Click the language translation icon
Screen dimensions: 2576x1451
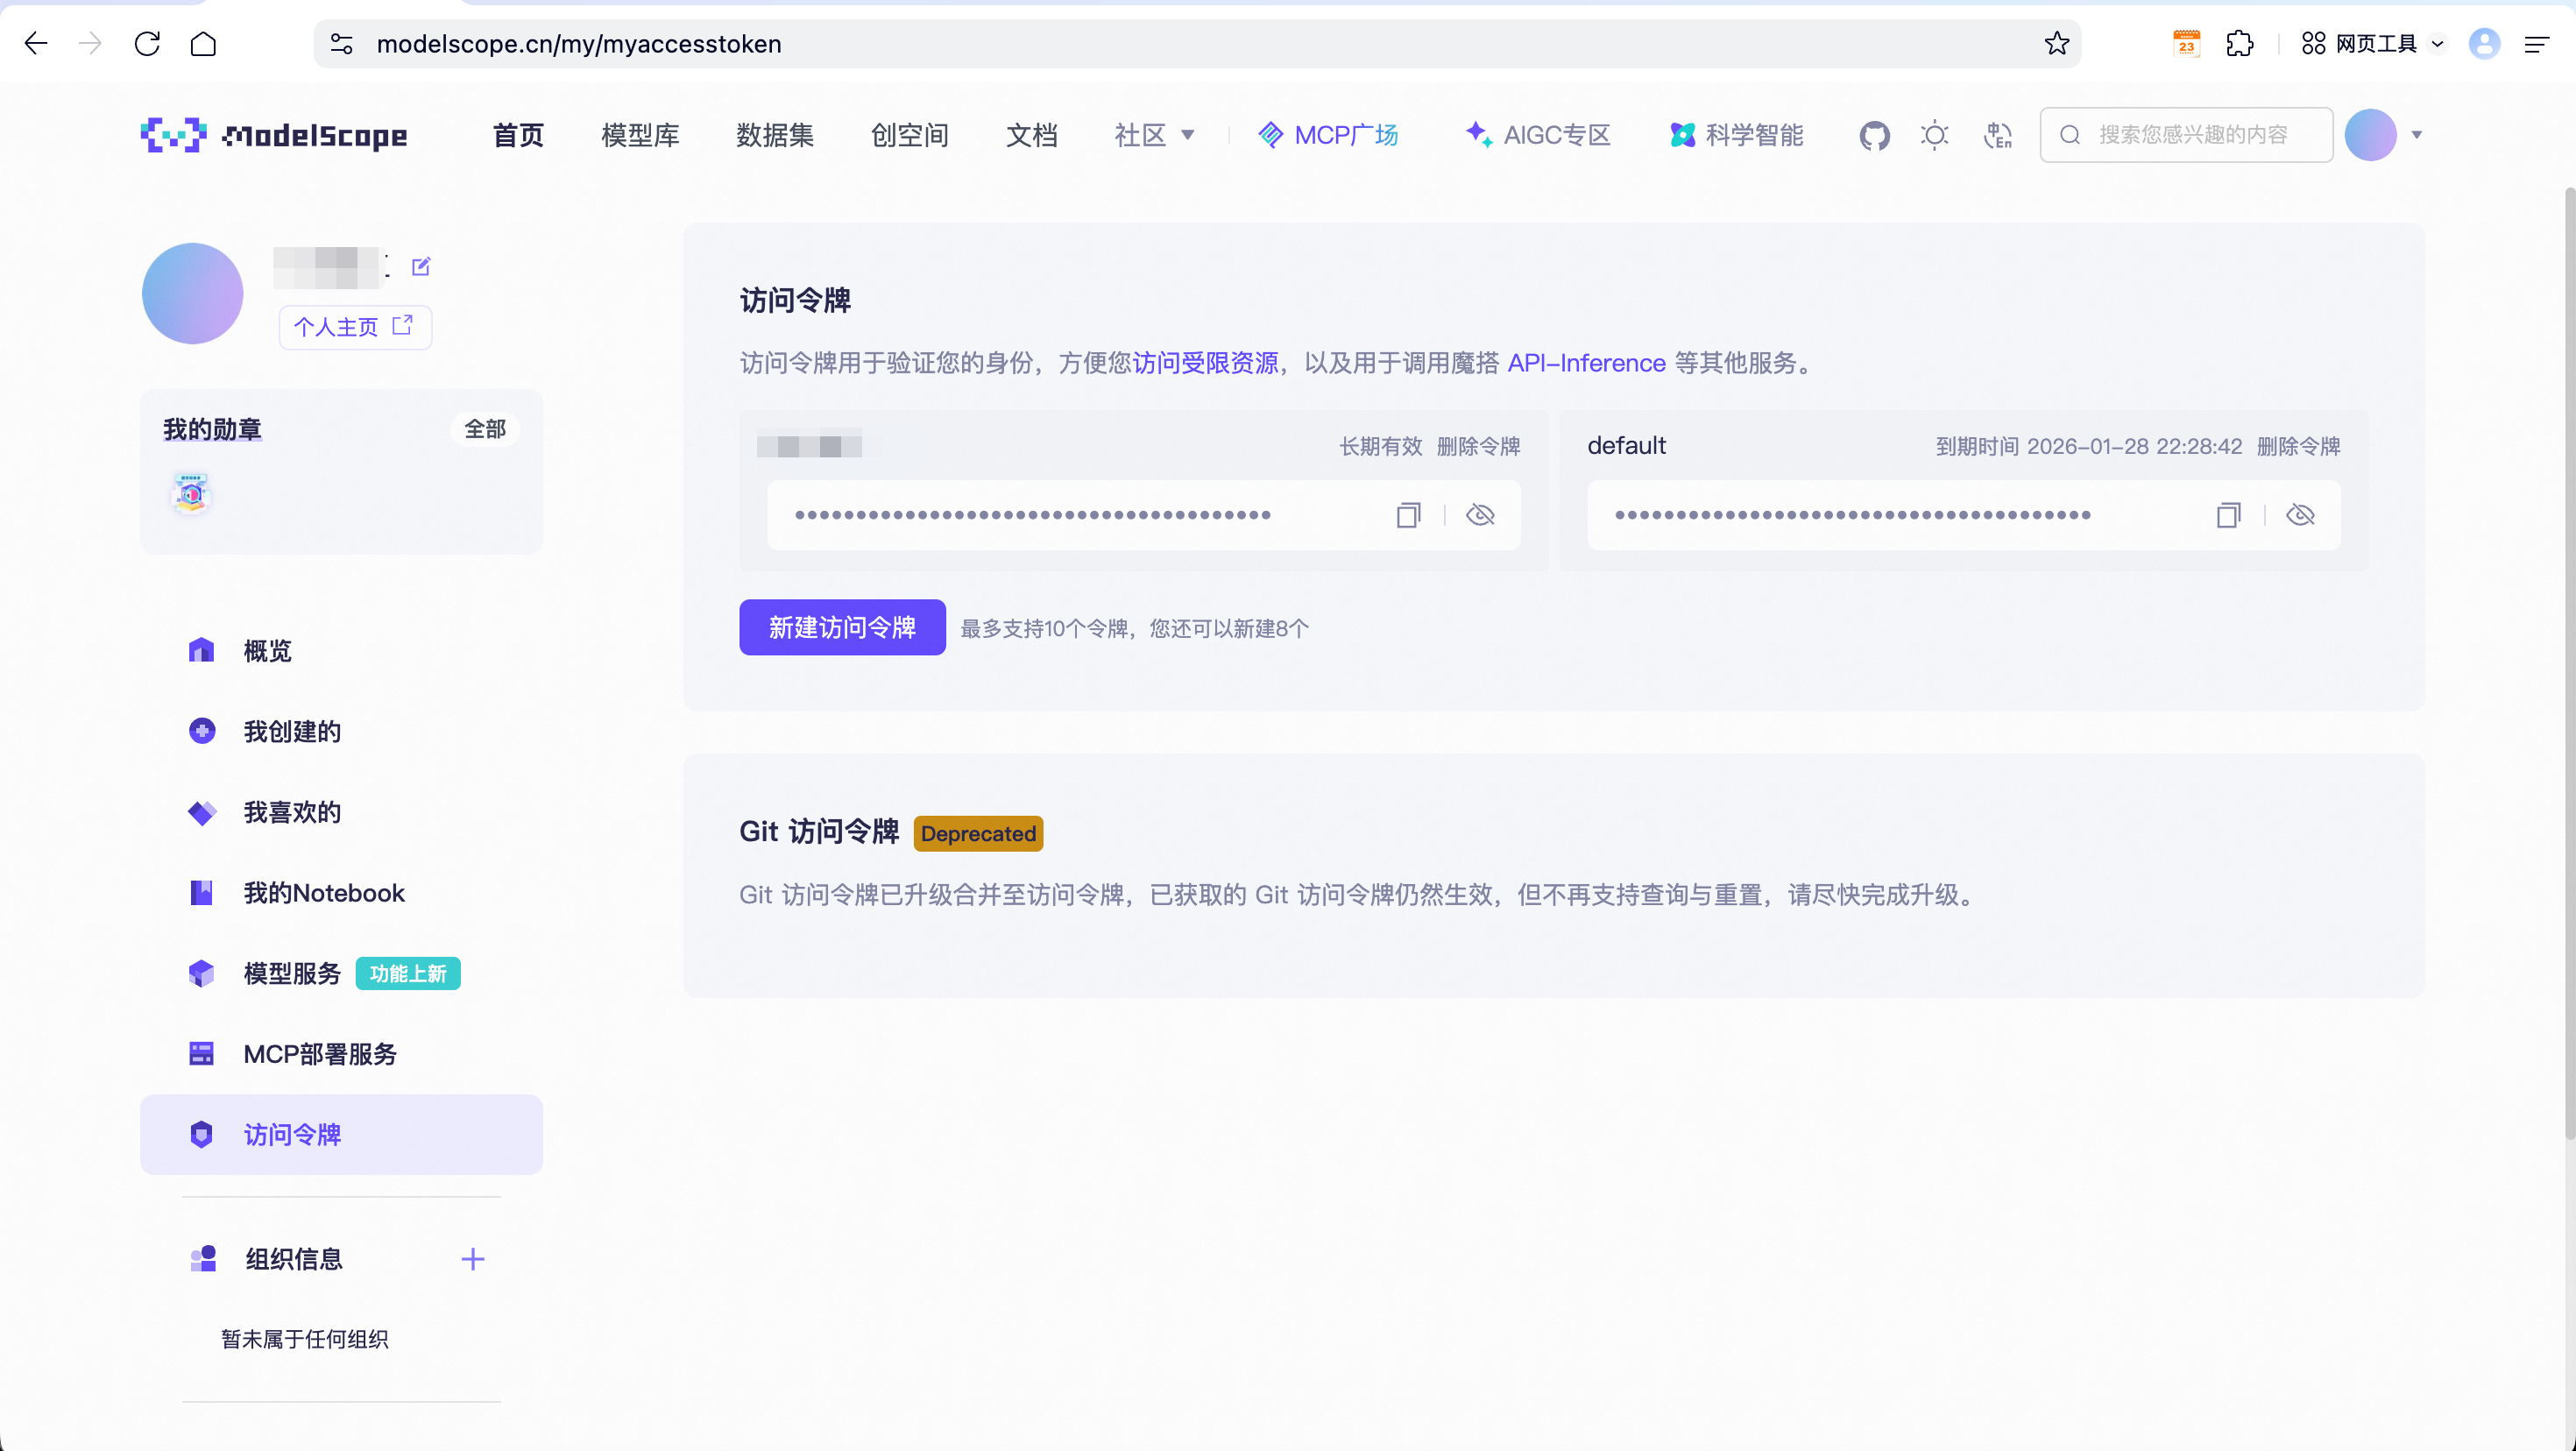click(1997, 135)
